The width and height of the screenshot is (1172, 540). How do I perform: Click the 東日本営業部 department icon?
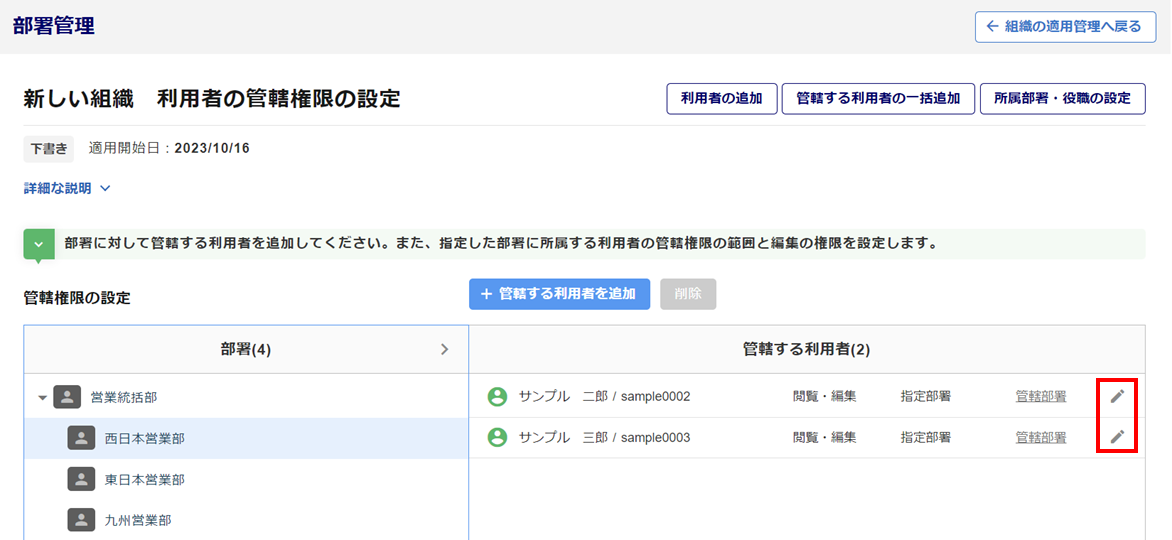tap(81, 479)
